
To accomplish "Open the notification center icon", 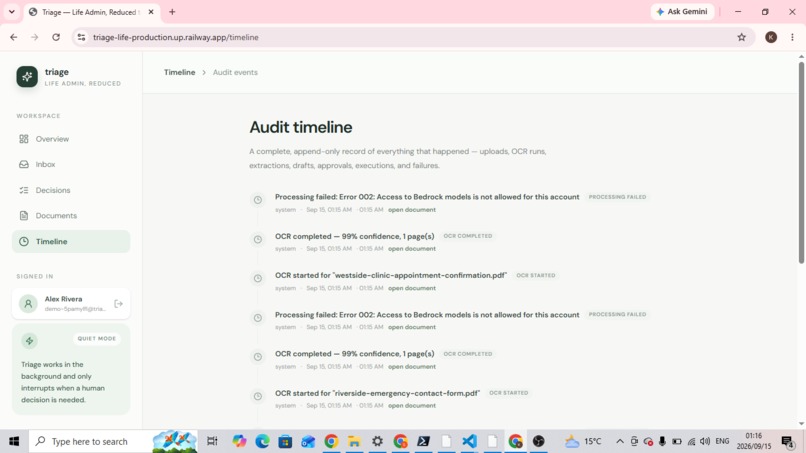I will pyautogui.click(x=787, y=441).
